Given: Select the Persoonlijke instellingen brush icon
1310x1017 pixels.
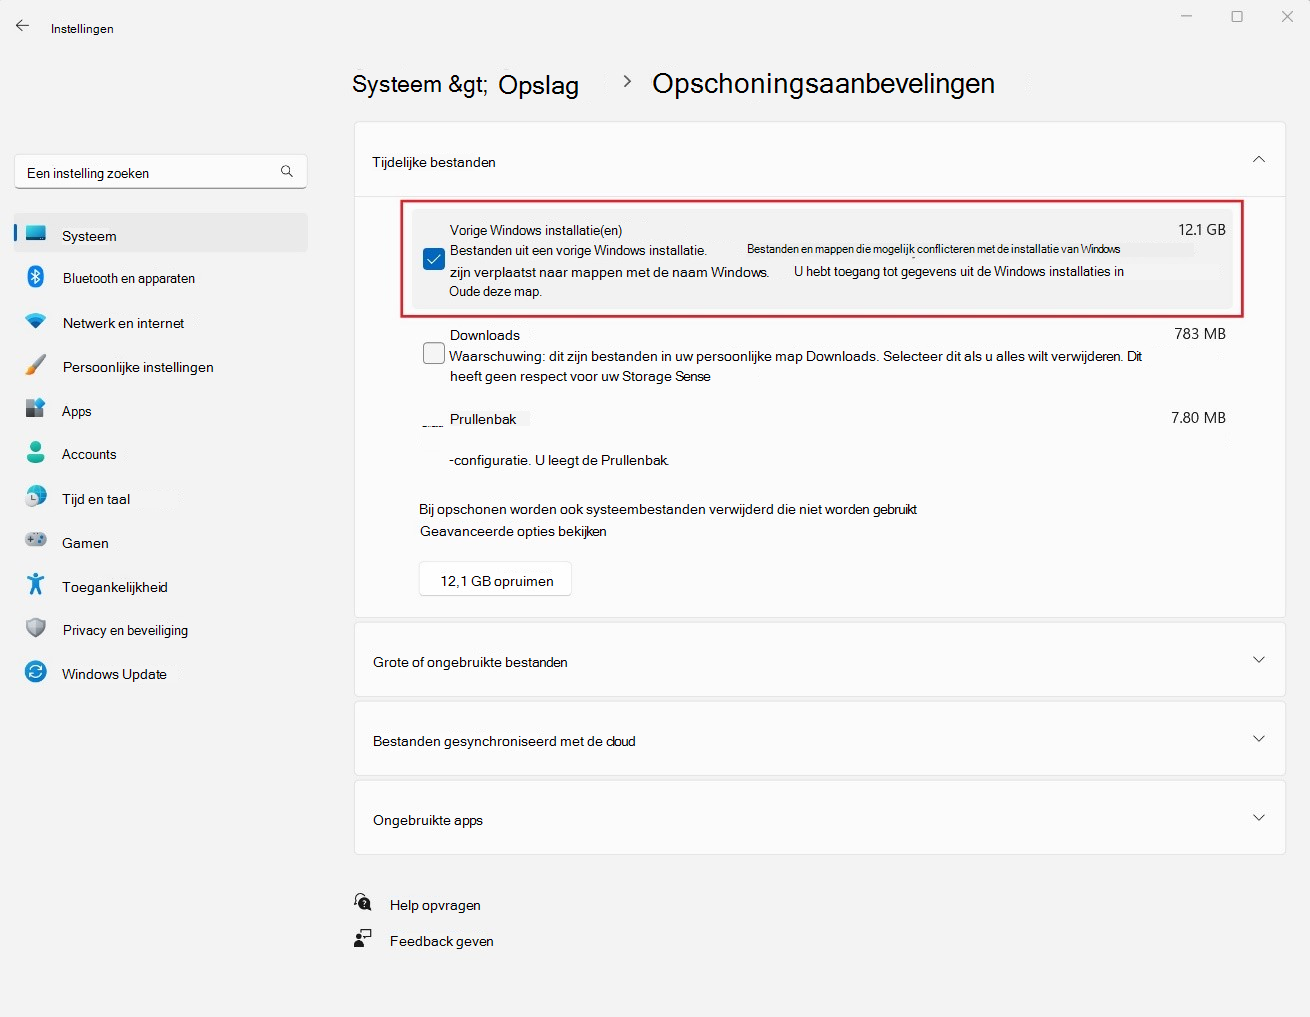Looking at the screenshot, I should [x=35, y=366].
